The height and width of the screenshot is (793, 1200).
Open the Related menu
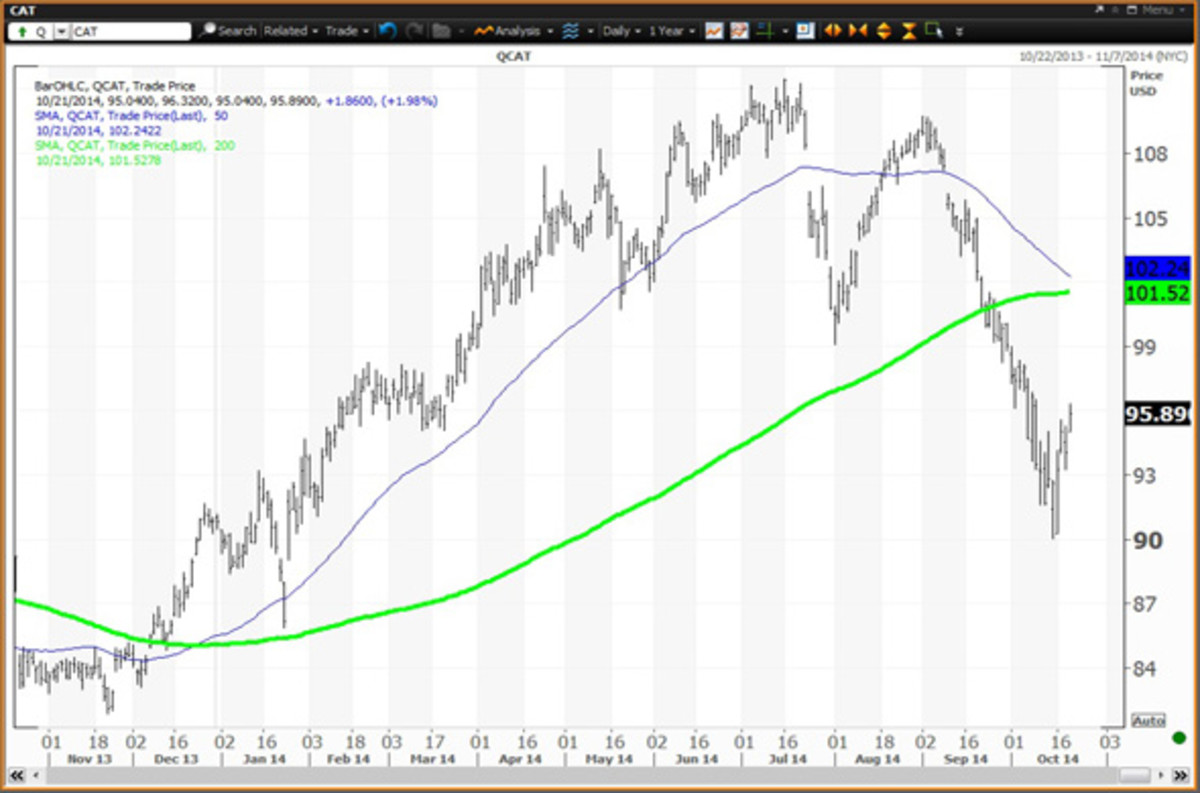click(x=291, y=31)
